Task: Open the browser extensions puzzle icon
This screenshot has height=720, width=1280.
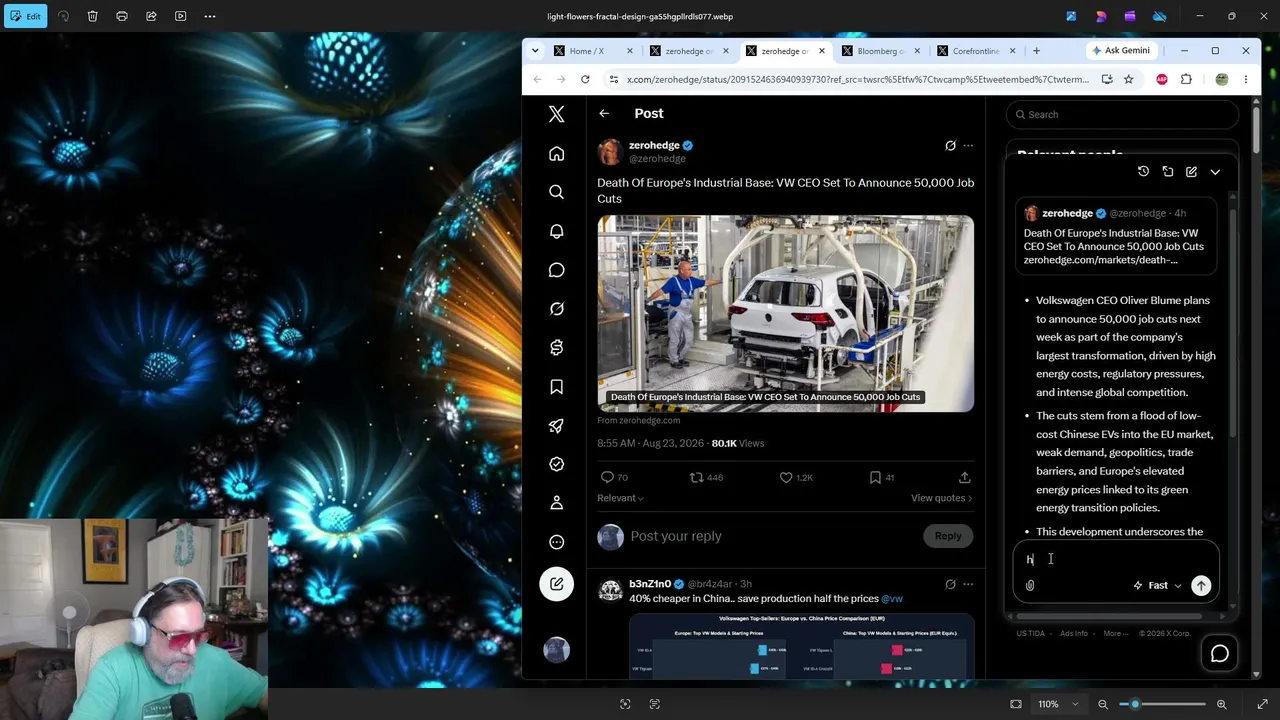Action: (1186, 79)
